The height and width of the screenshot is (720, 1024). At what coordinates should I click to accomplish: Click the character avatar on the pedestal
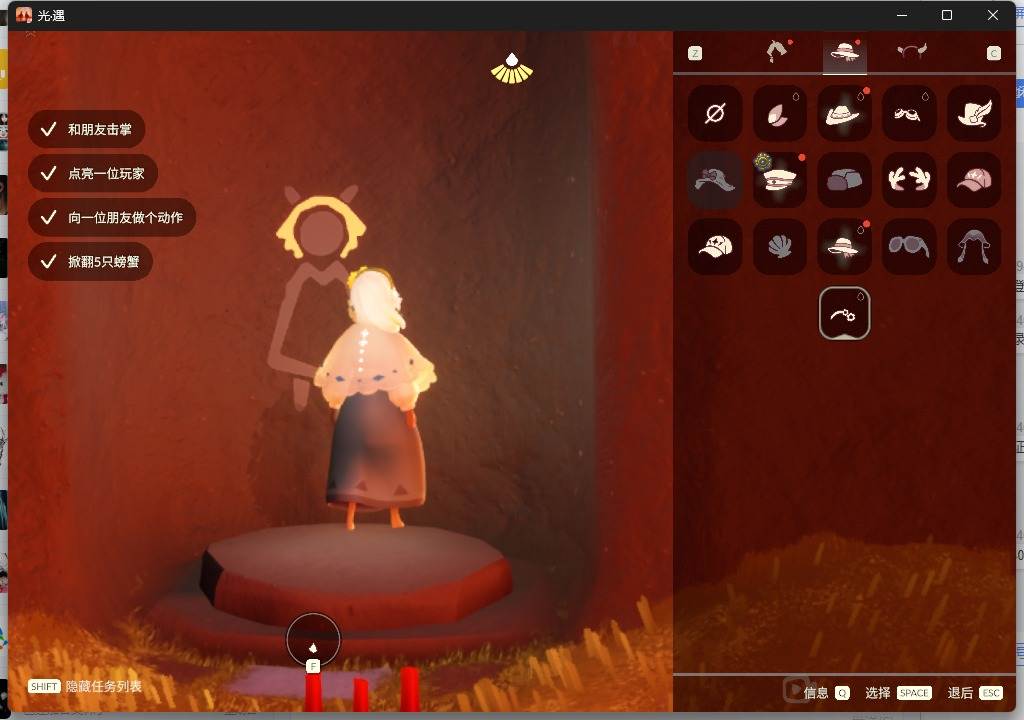[x=376, y=399]
